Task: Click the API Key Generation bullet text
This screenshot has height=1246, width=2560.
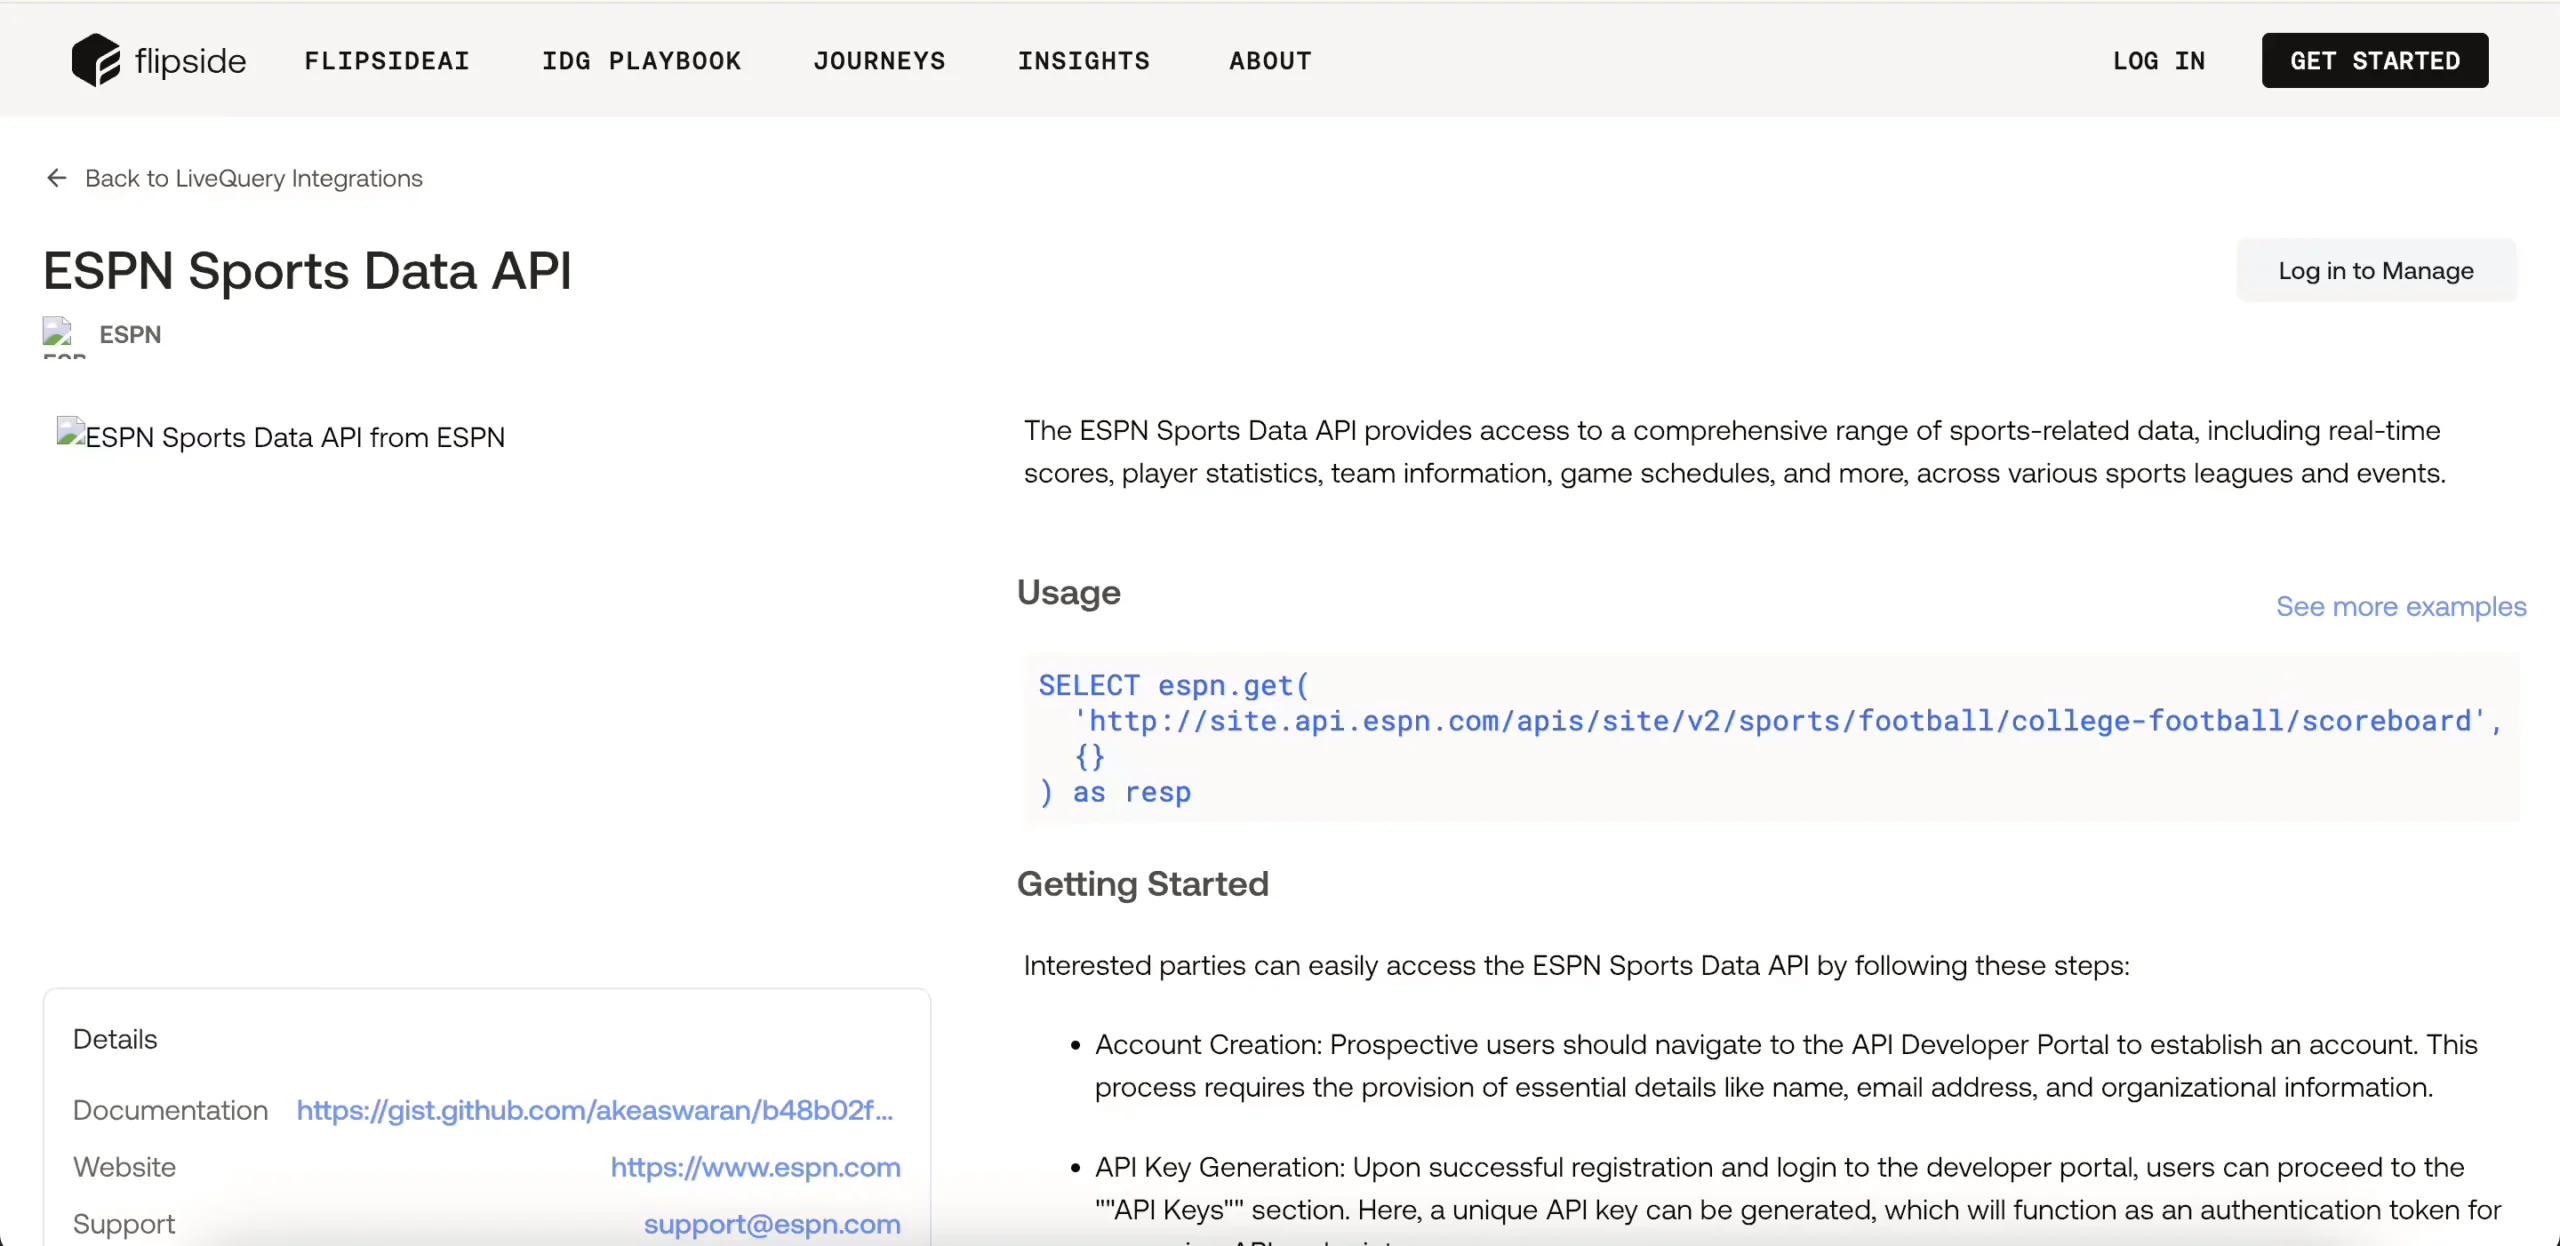Action: click(x=1798, y=1188)
